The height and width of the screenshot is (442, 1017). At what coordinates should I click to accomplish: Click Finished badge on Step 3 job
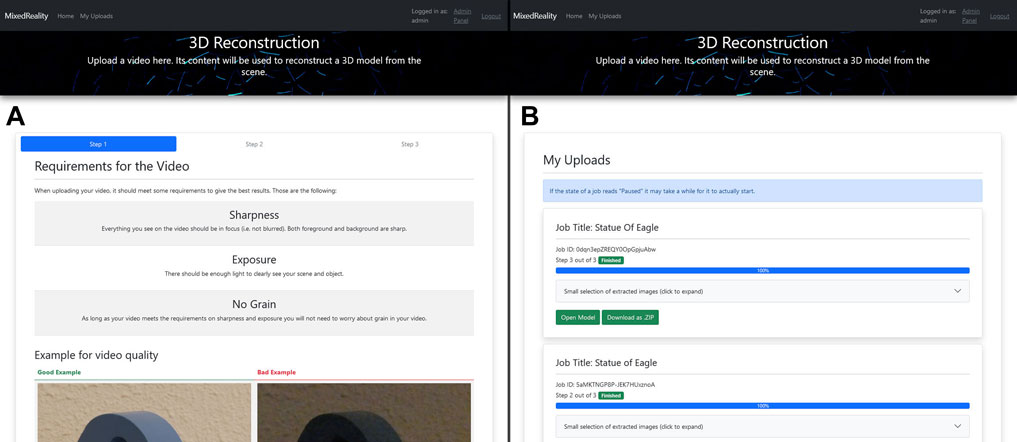click(x=610, y=260)
